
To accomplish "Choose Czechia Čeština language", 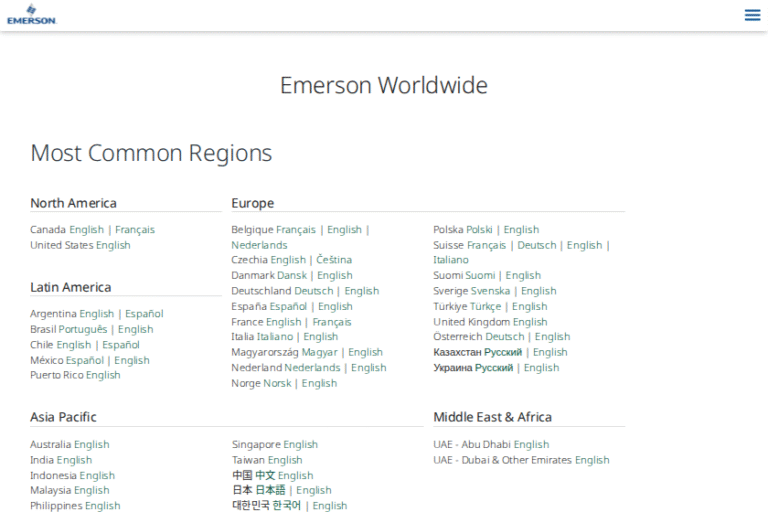I will [x=334, y=260].
